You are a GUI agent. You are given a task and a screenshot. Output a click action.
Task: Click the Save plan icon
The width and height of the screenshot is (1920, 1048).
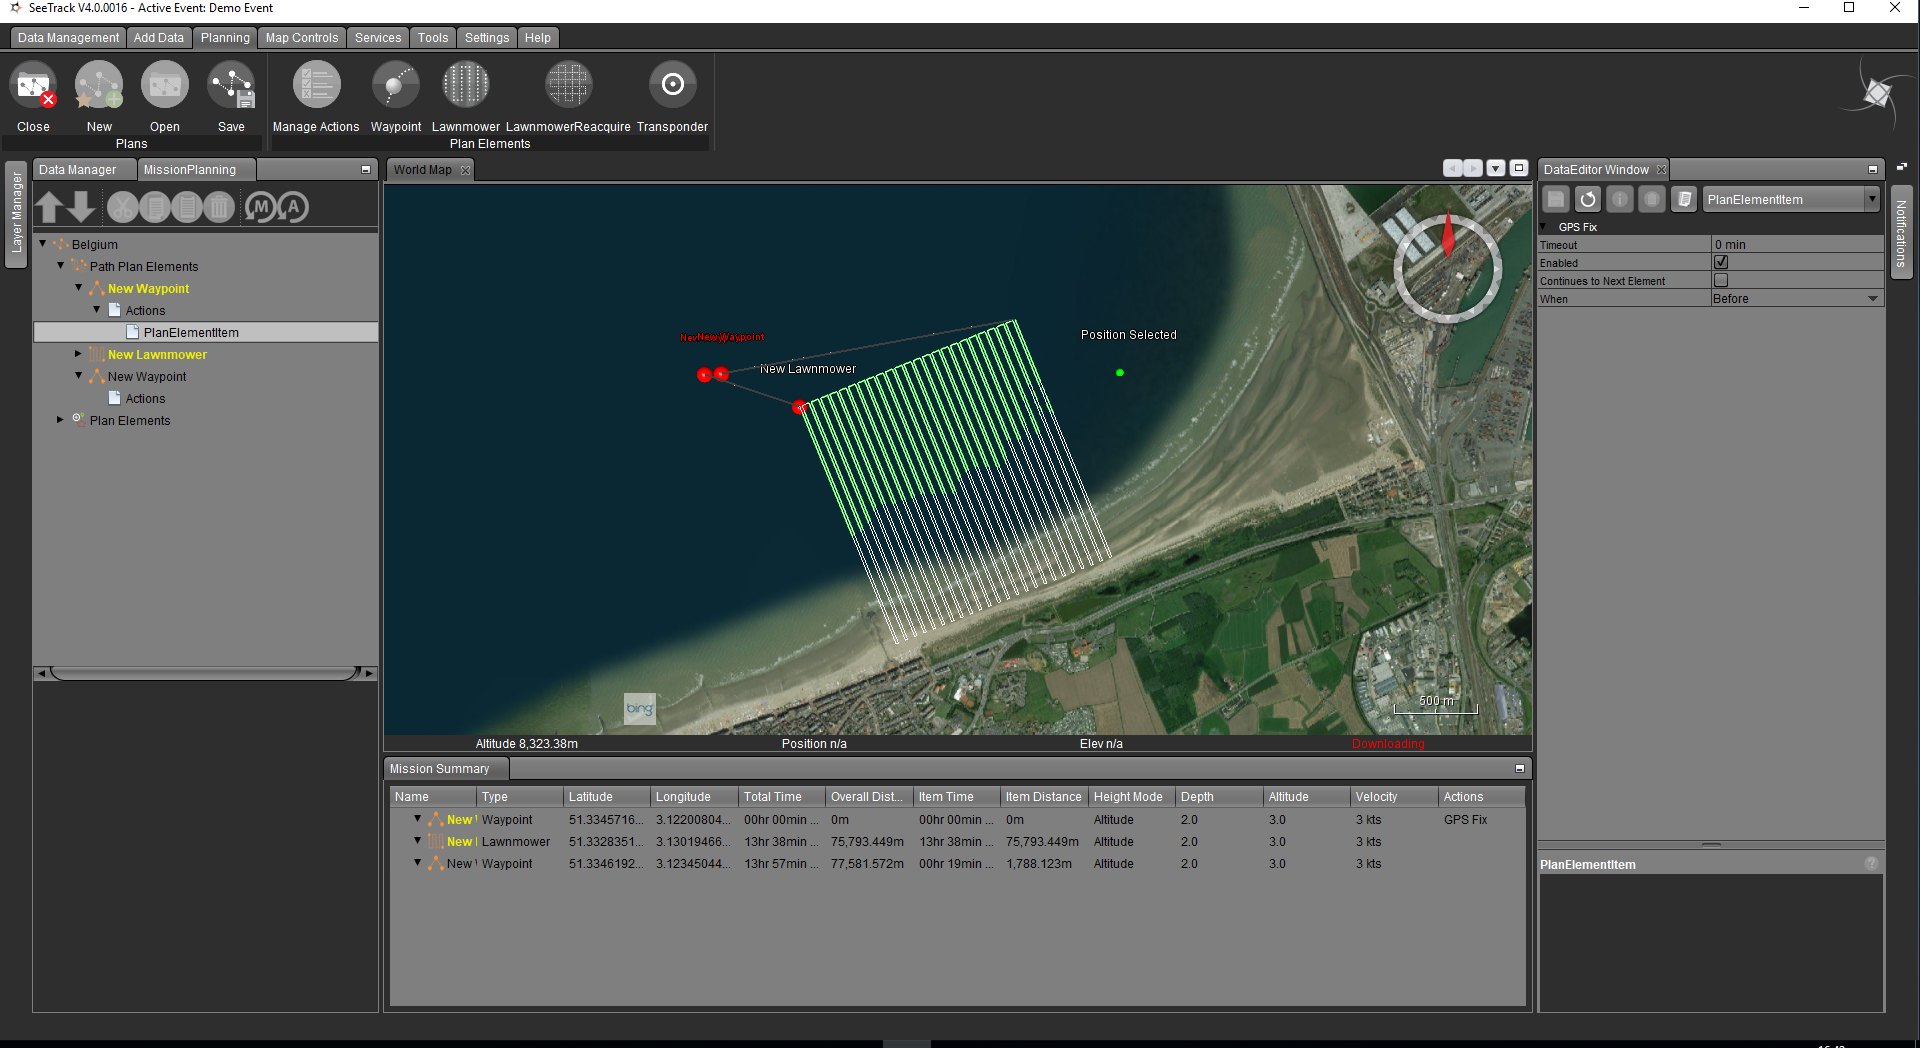(x=232, y=86)
